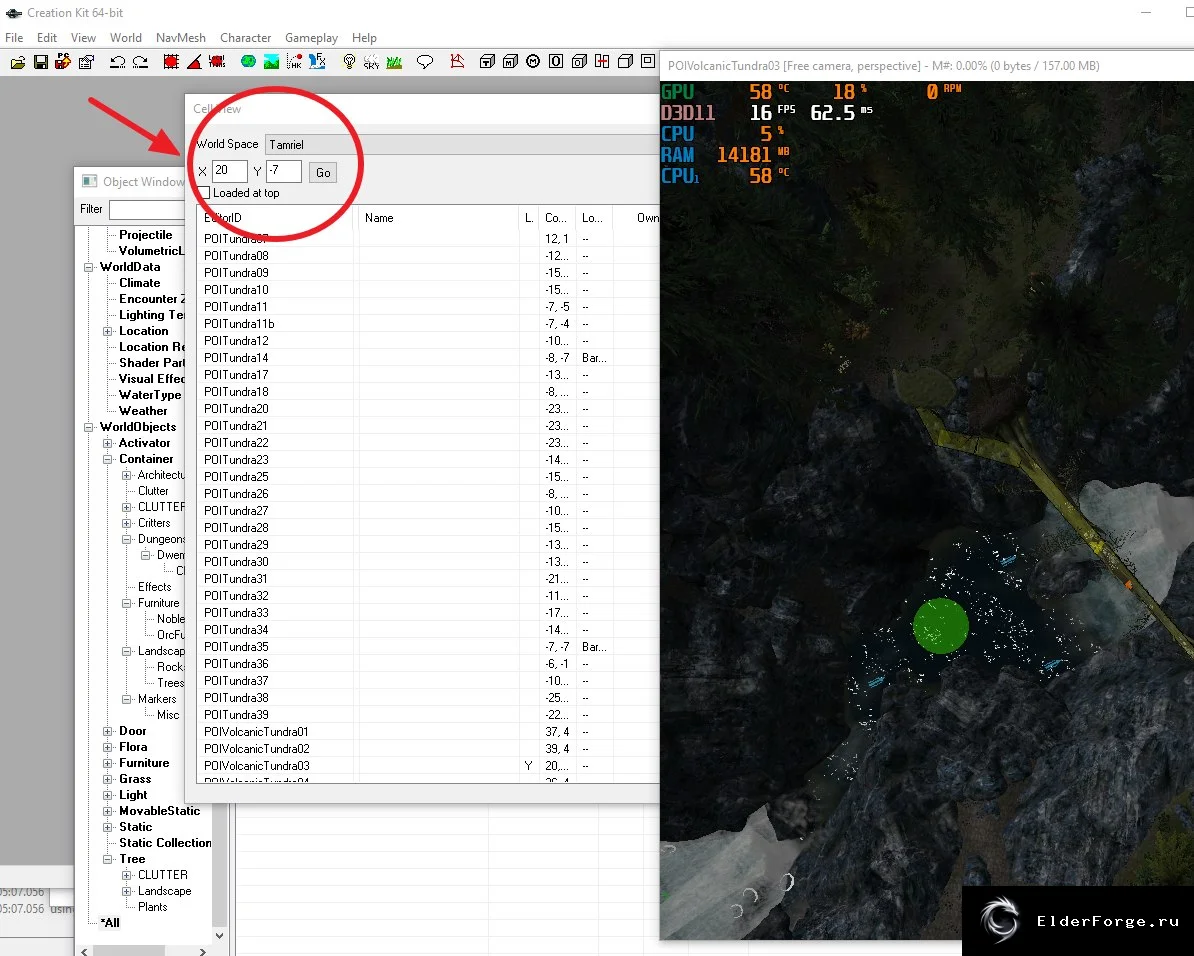The width and height of the screenshot is (1194, 956).
Task: Select the POITundra14 cell row
Action: (x=428, y=358)
